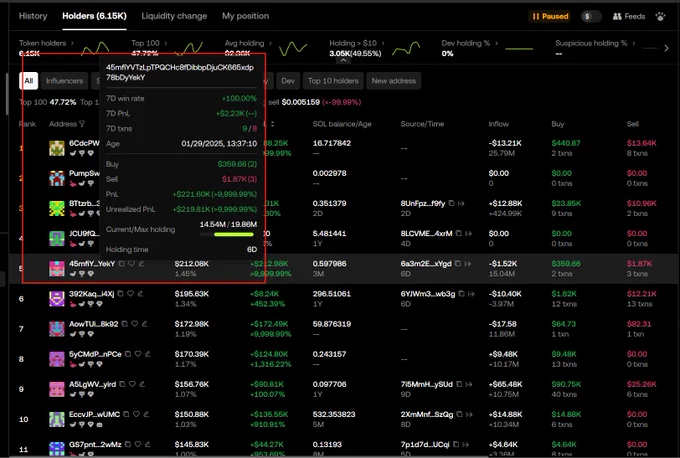Expand Dev holding % stat chevron
Image resolution: width=680 pixels, height=458 pixels.
(496, 43)
